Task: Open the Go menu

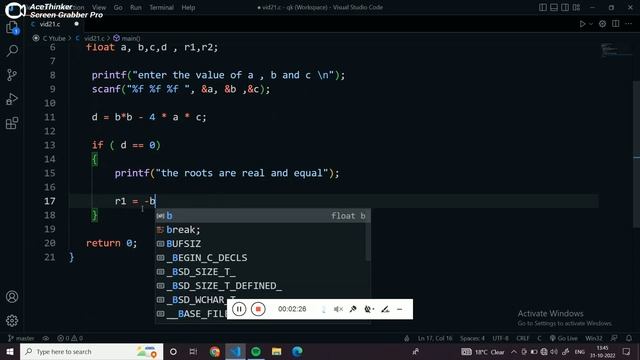Action: [118, 7]
